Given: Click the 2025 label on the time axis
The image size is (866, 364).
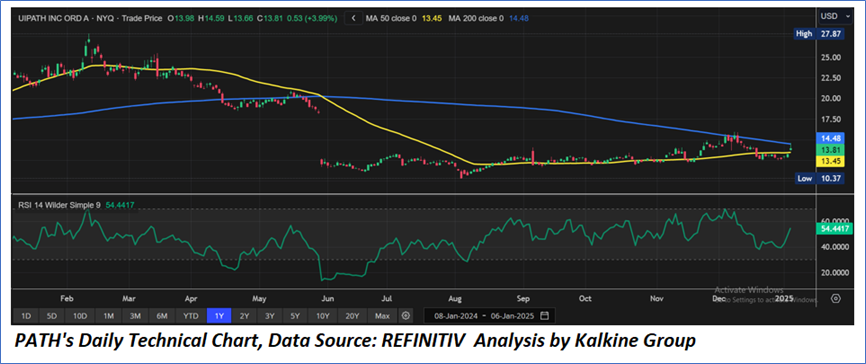Looking at the screenshot, I should [785, 298].
